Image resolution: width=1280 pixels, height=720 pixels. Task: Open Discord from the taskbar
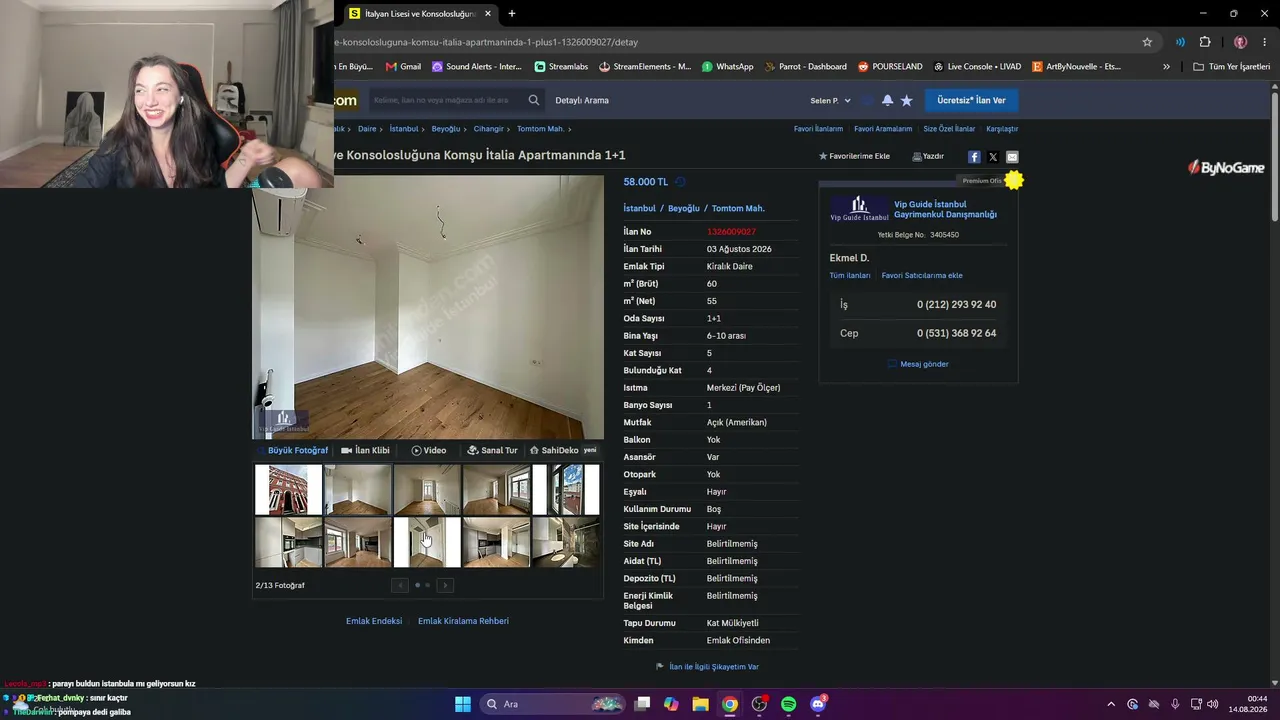click(x=818, y=704)
